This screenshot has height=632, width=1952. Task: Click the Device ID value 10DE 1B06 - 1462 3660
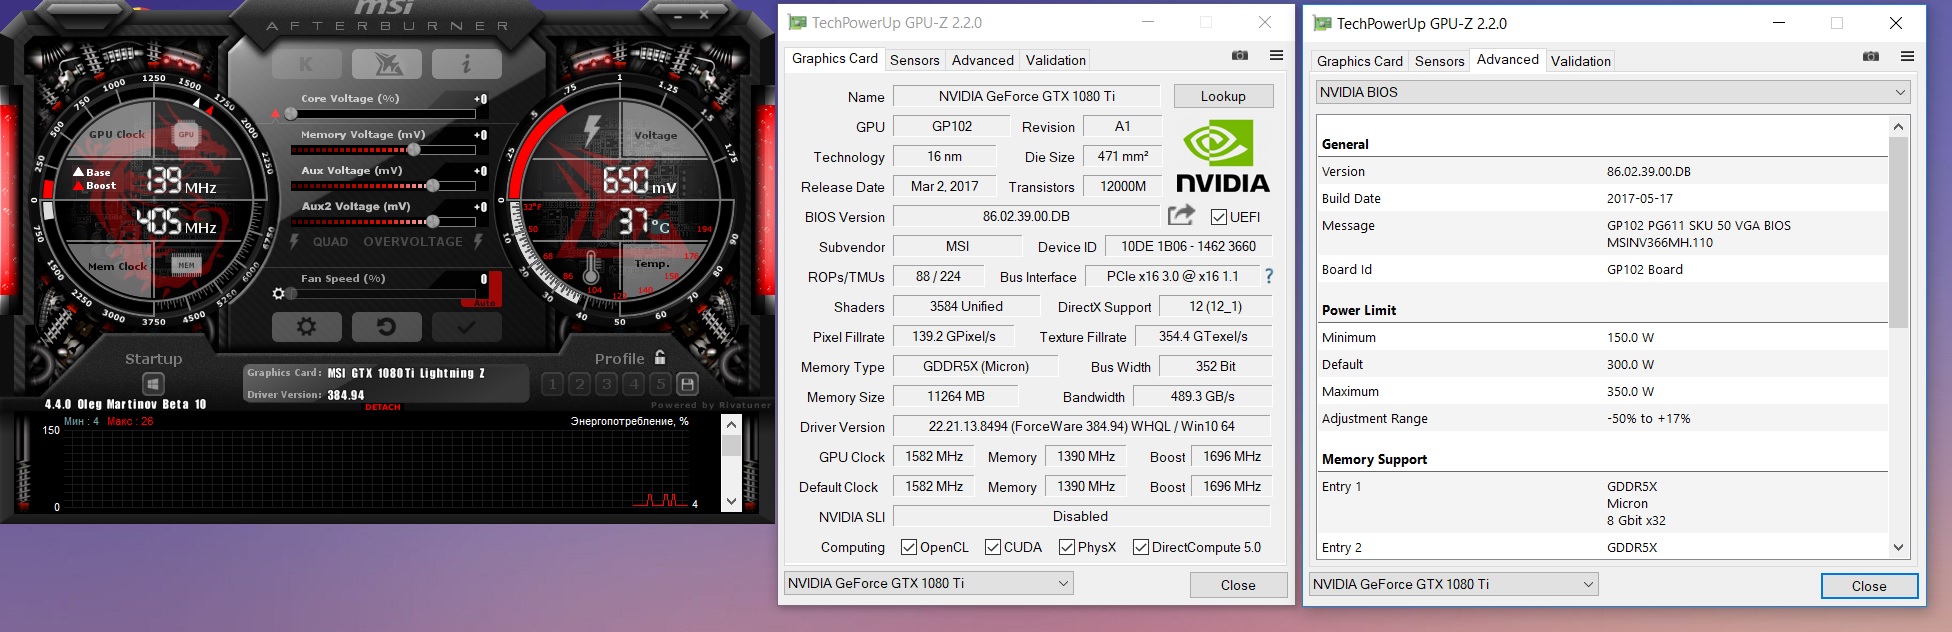(1188, 246)
